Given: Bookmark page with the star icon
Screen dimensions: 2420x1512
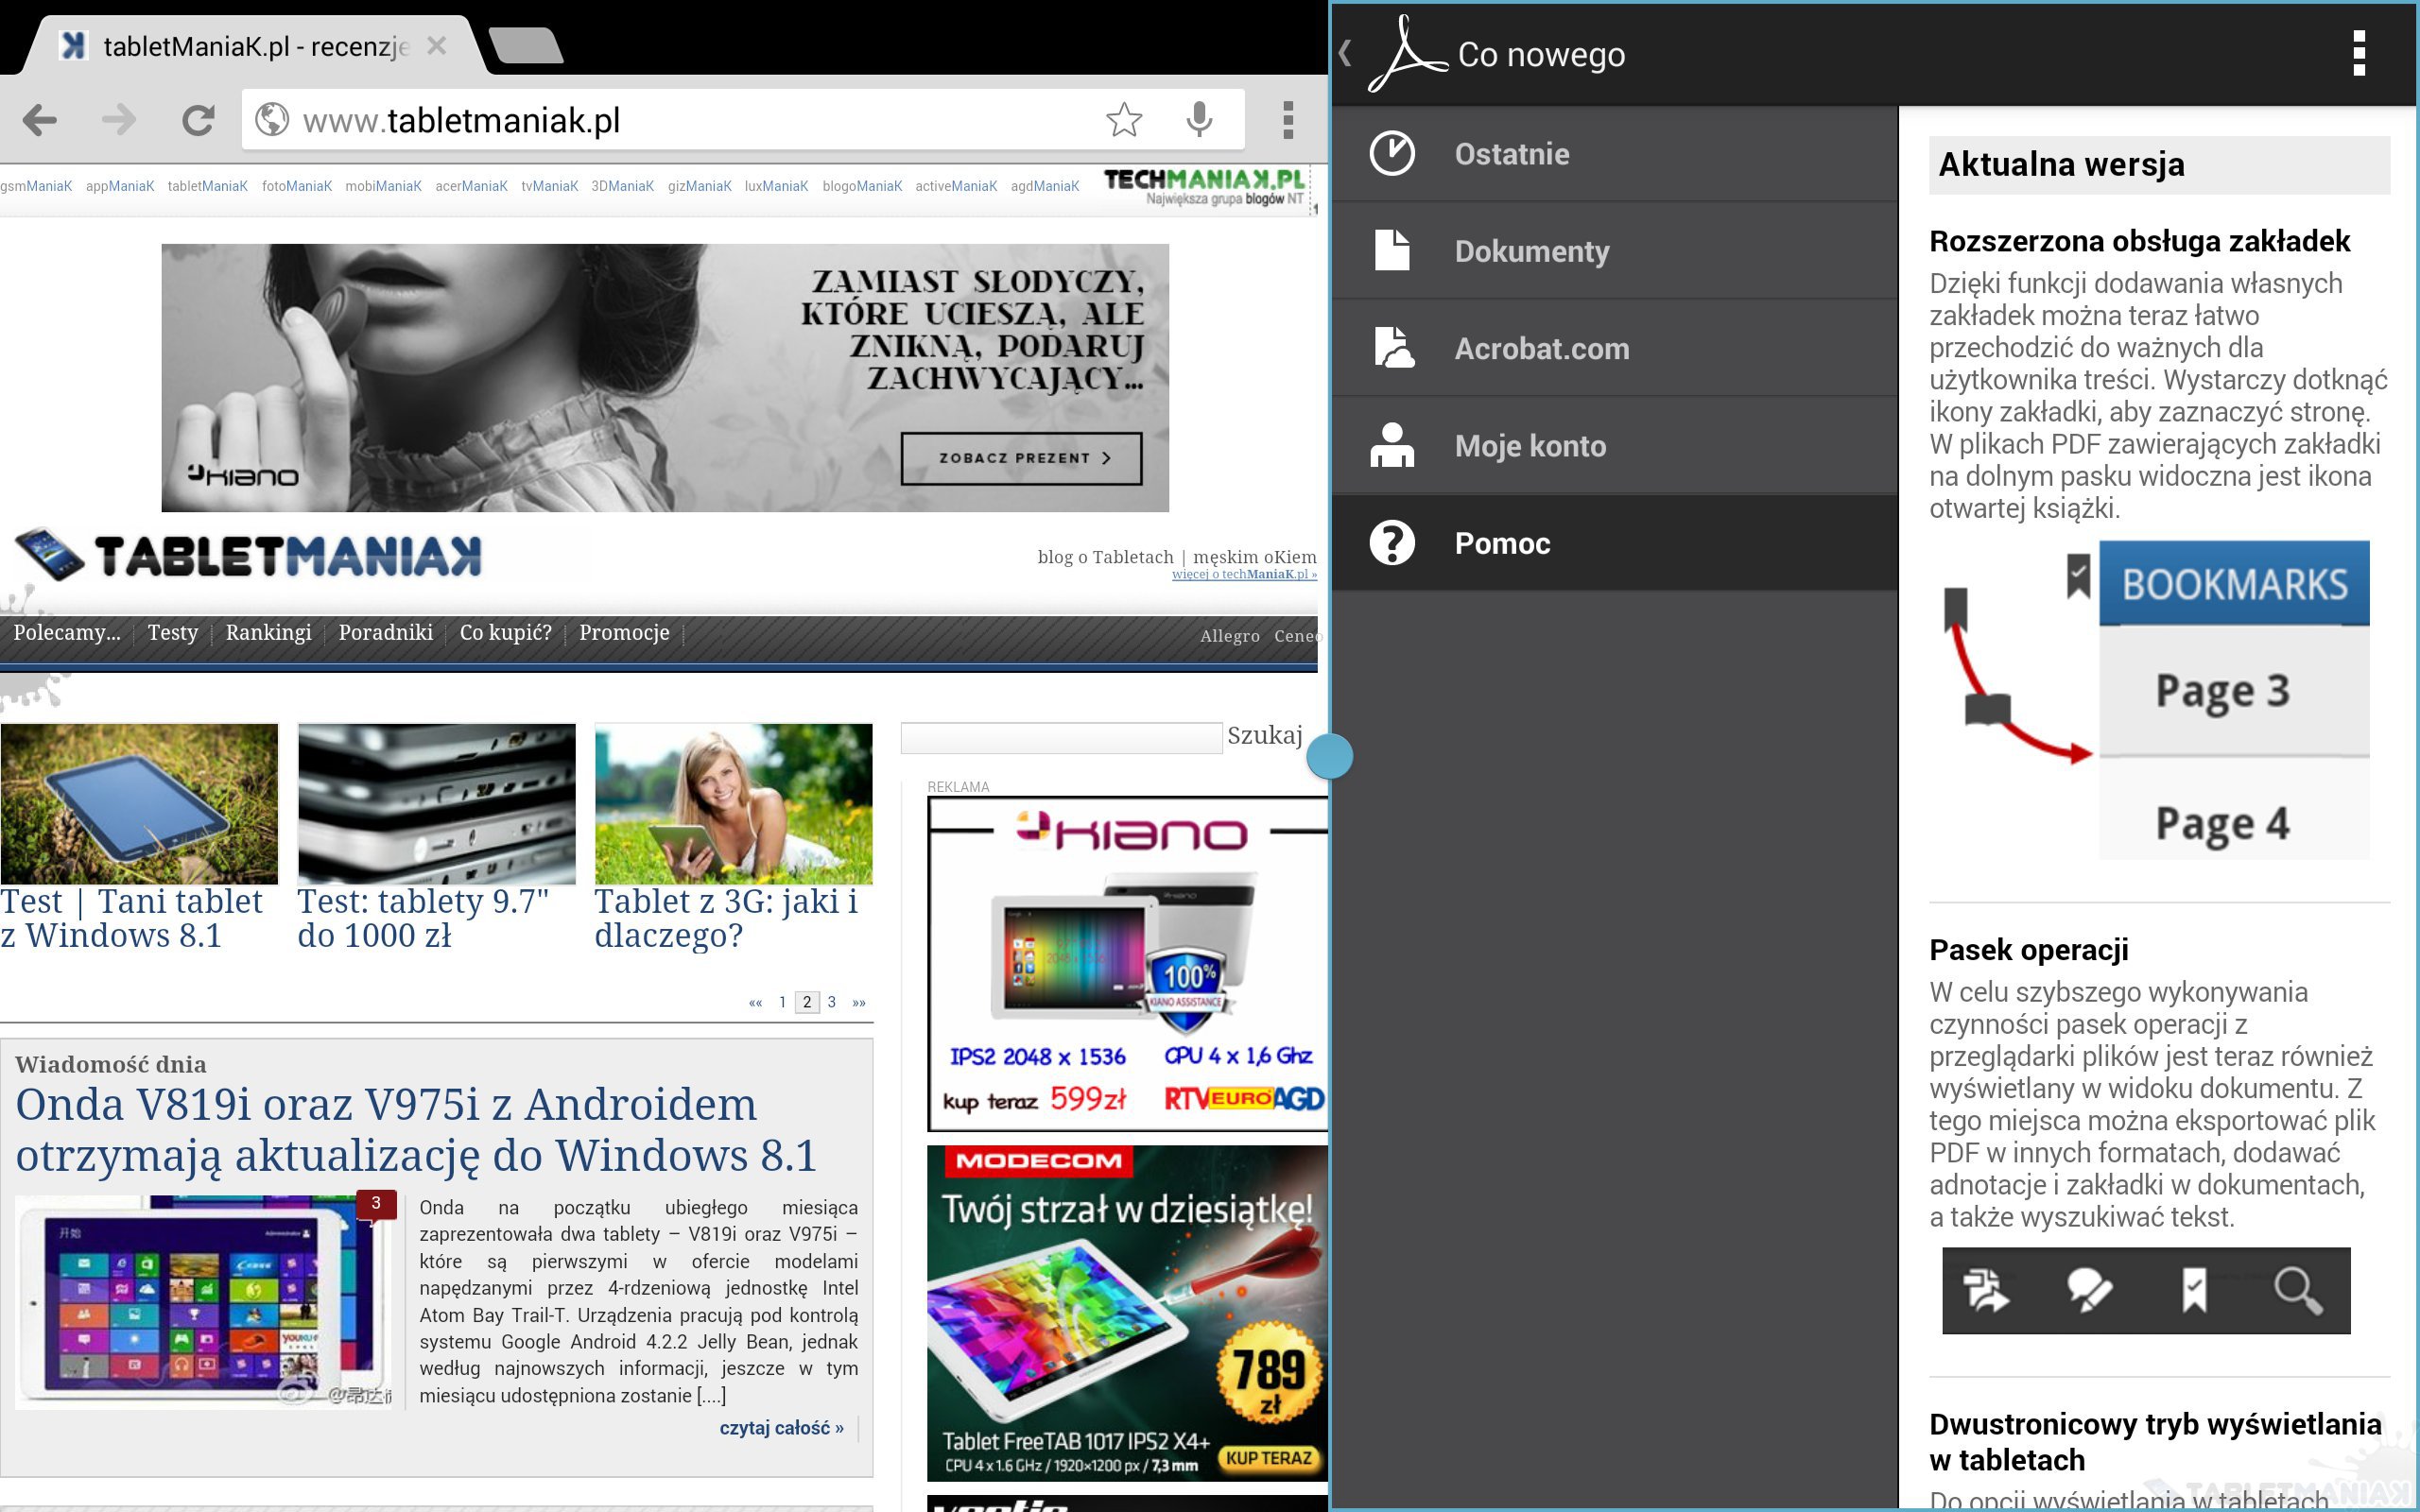Looking at the screenshot, I should pos(1124,120).
